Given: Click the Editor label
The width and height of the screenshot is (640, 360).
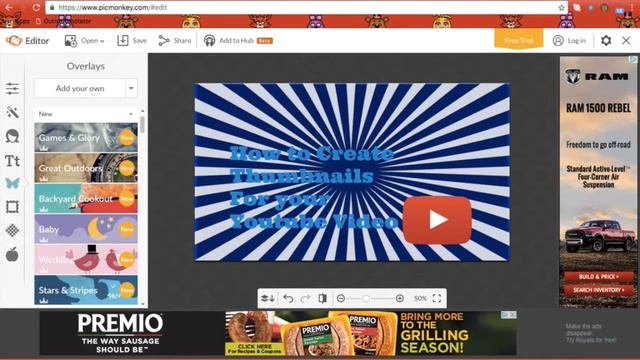Looking at the screenshot, I should (37, 40).
